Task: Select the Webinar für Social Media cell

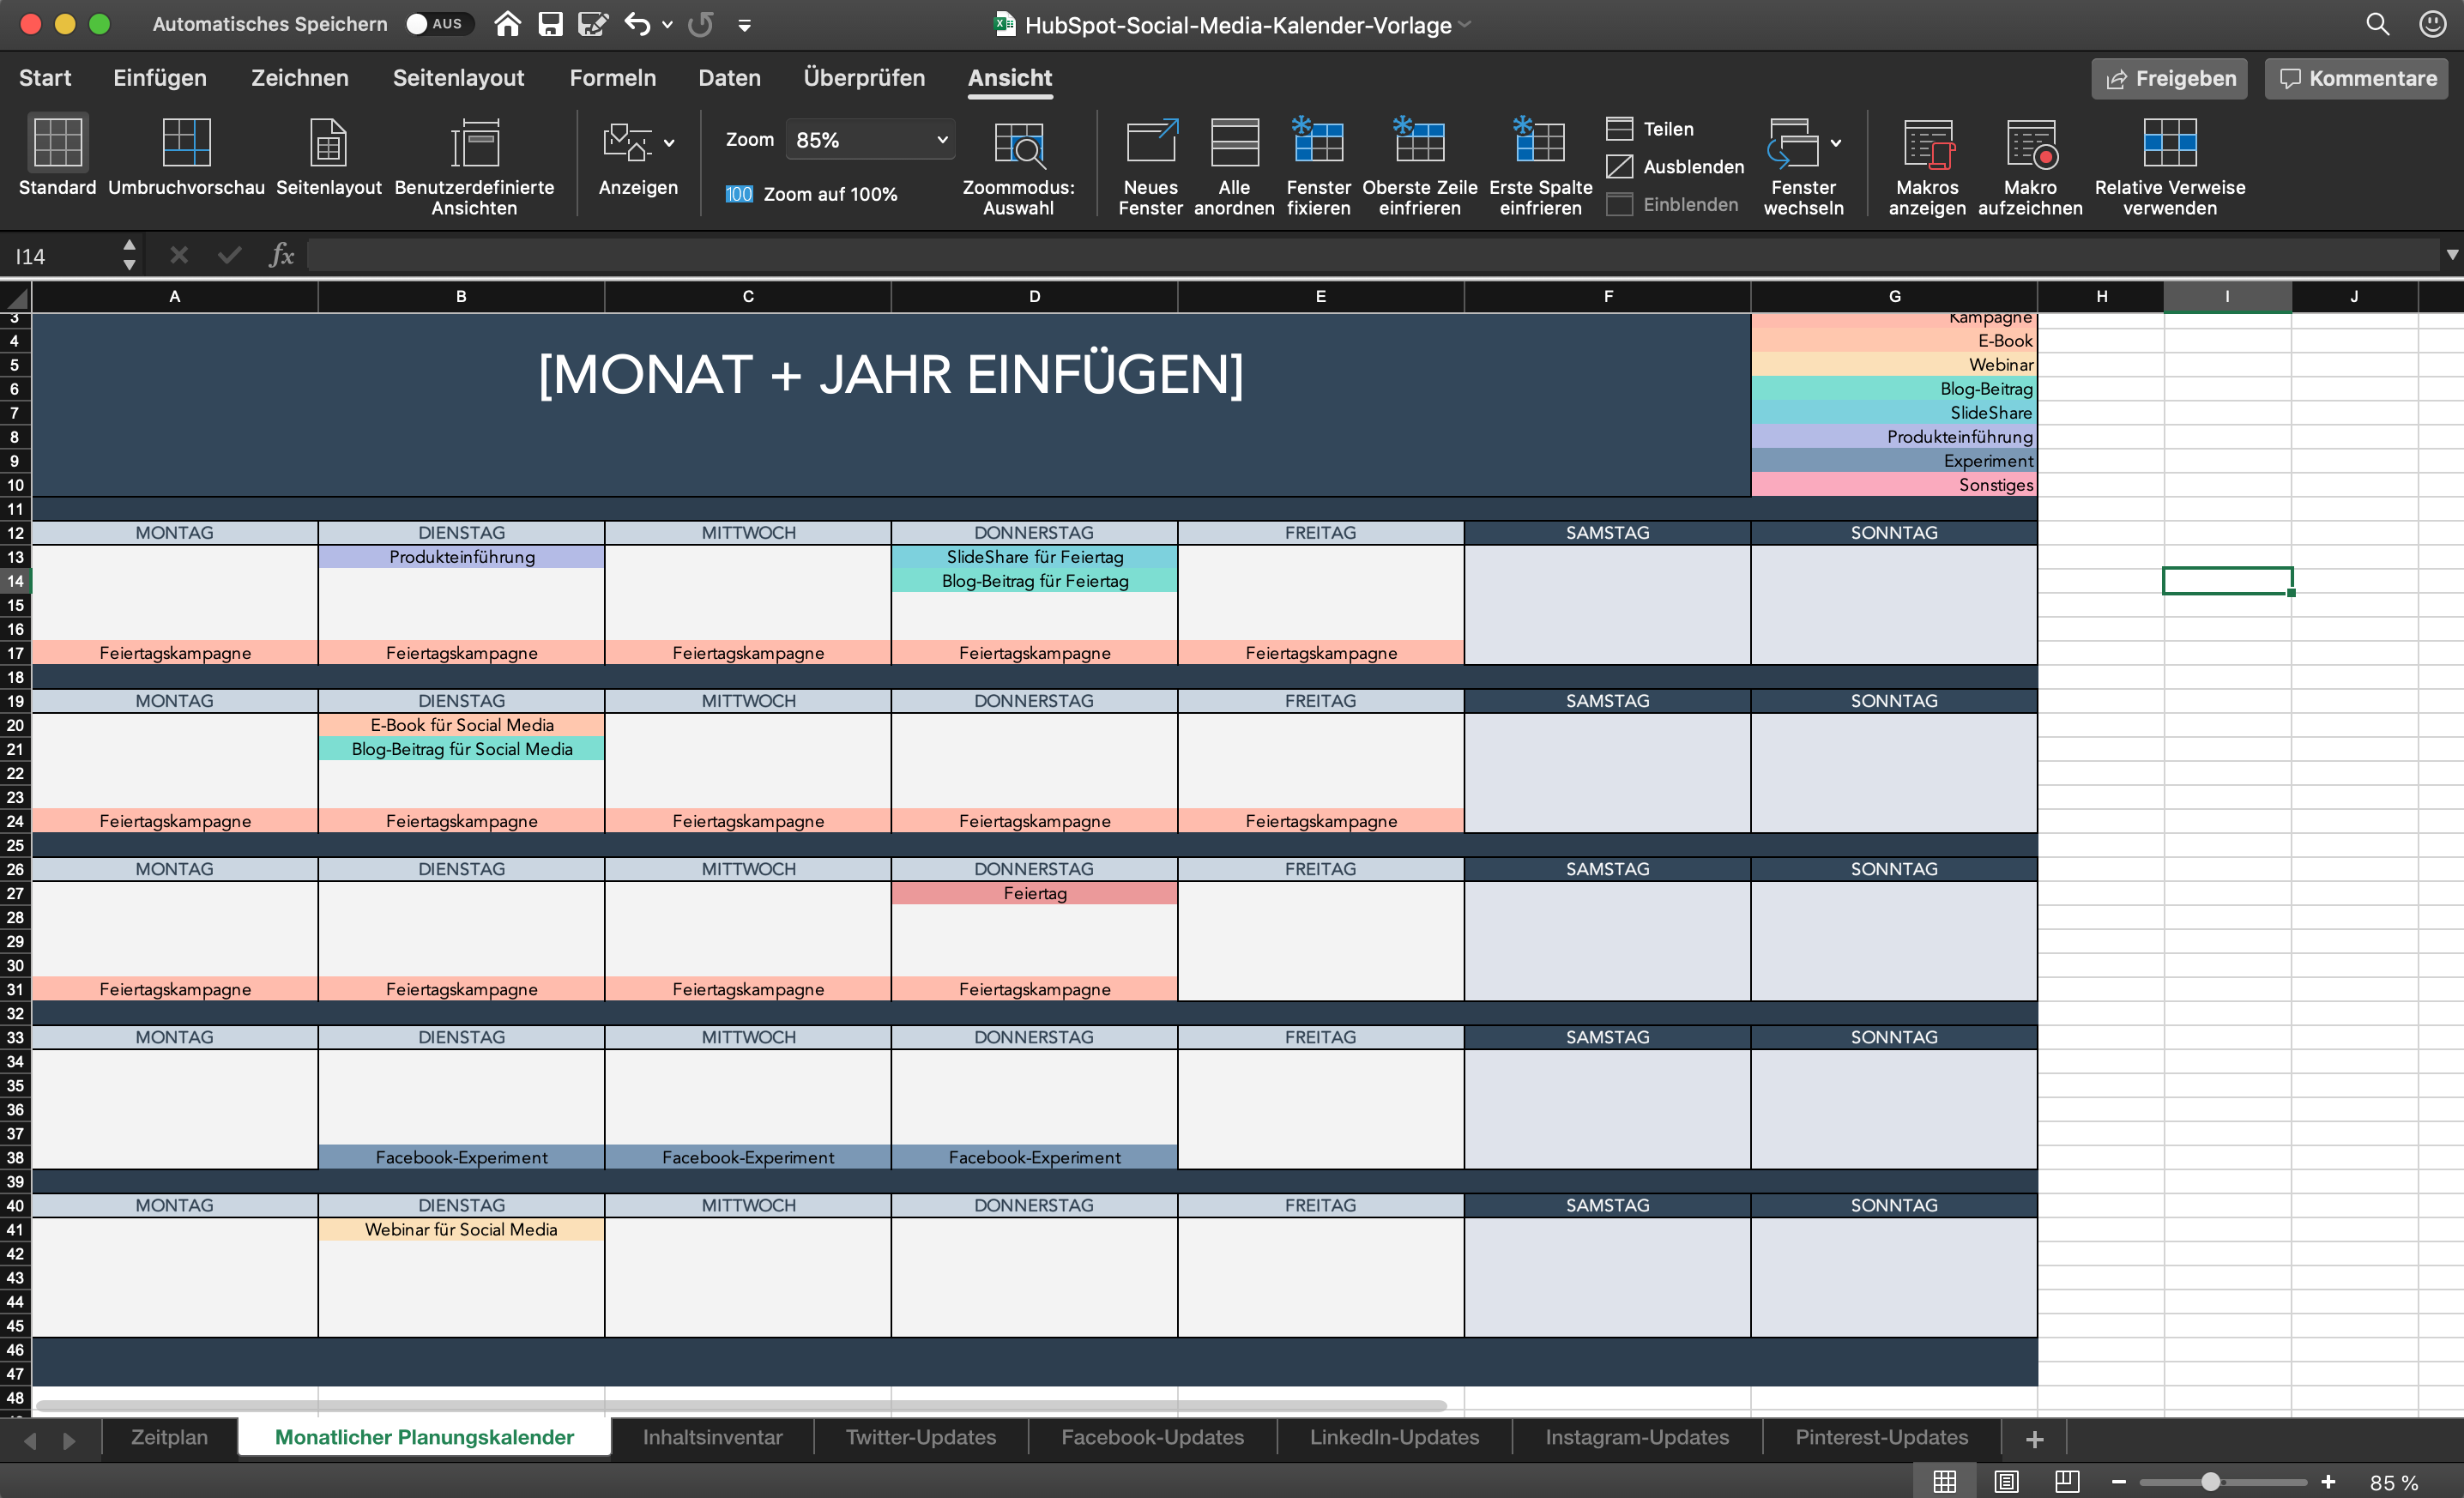Action: (x=461, y=1229)
